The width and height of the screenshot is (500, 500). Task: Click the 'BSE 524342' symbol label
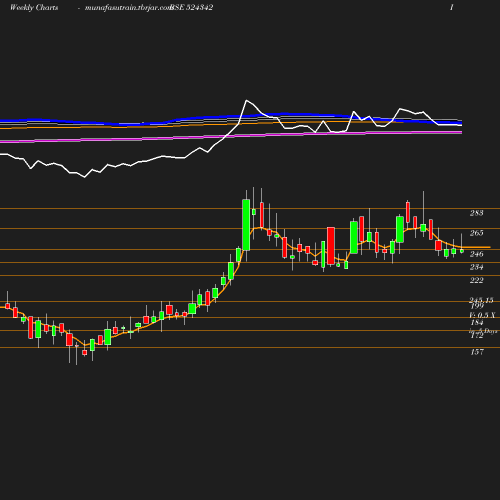point(192,8)
